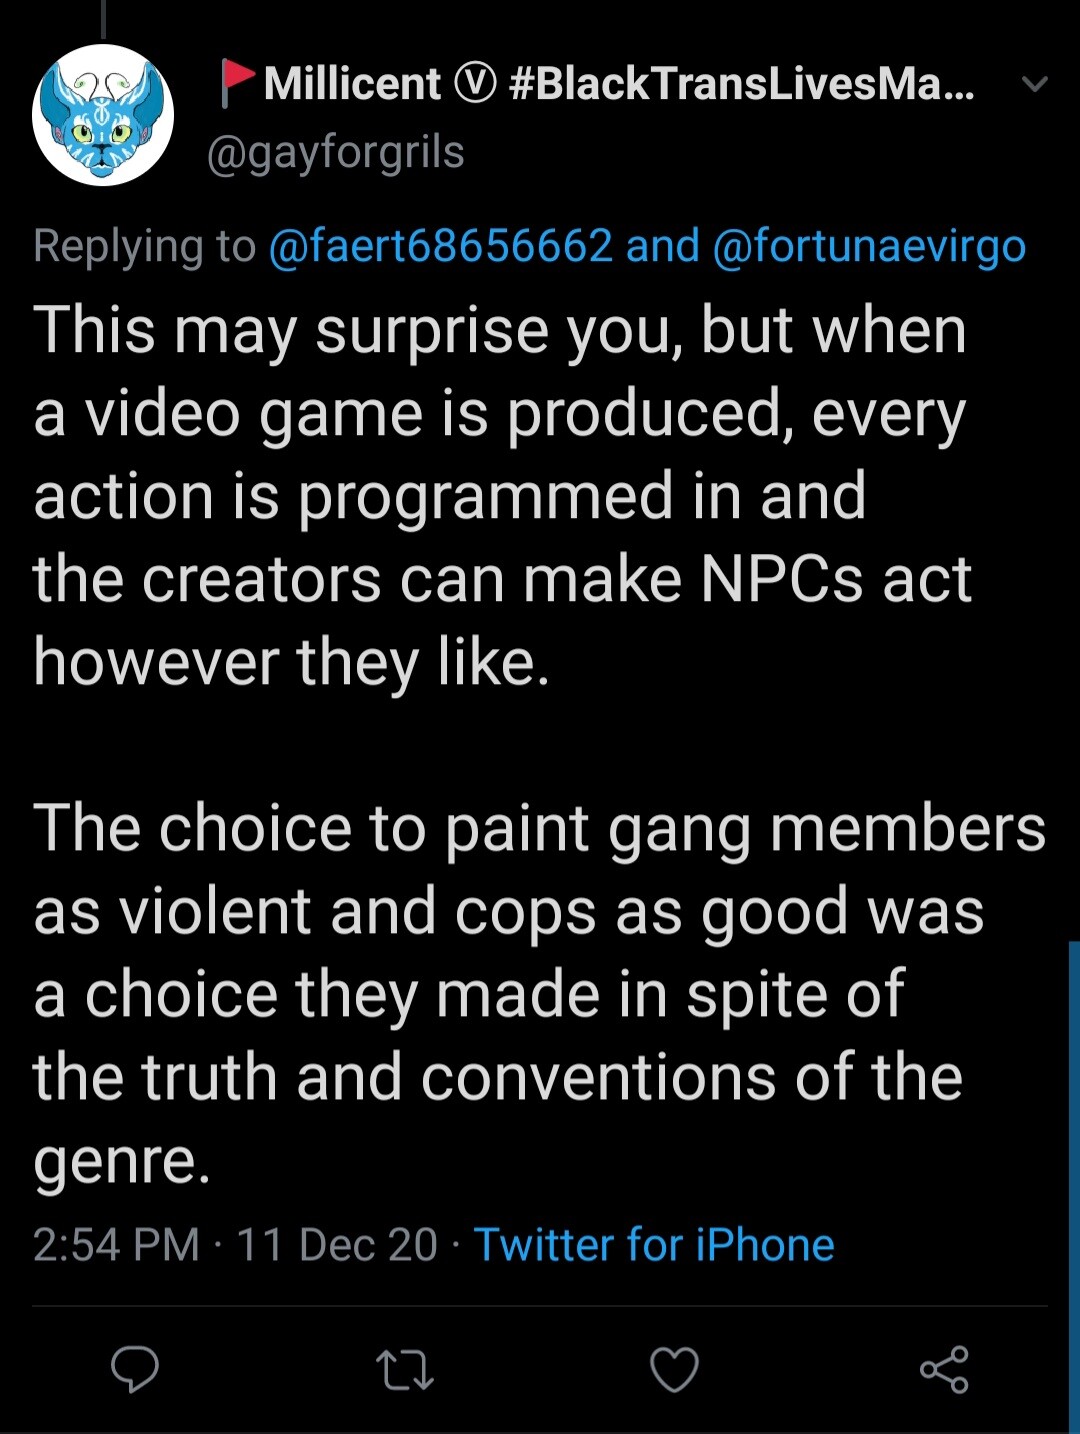Viewport: 1080px width, 1434px height.
Task: Open the @fortunaevirgo mentioned profile
Action: click(869, 246)
